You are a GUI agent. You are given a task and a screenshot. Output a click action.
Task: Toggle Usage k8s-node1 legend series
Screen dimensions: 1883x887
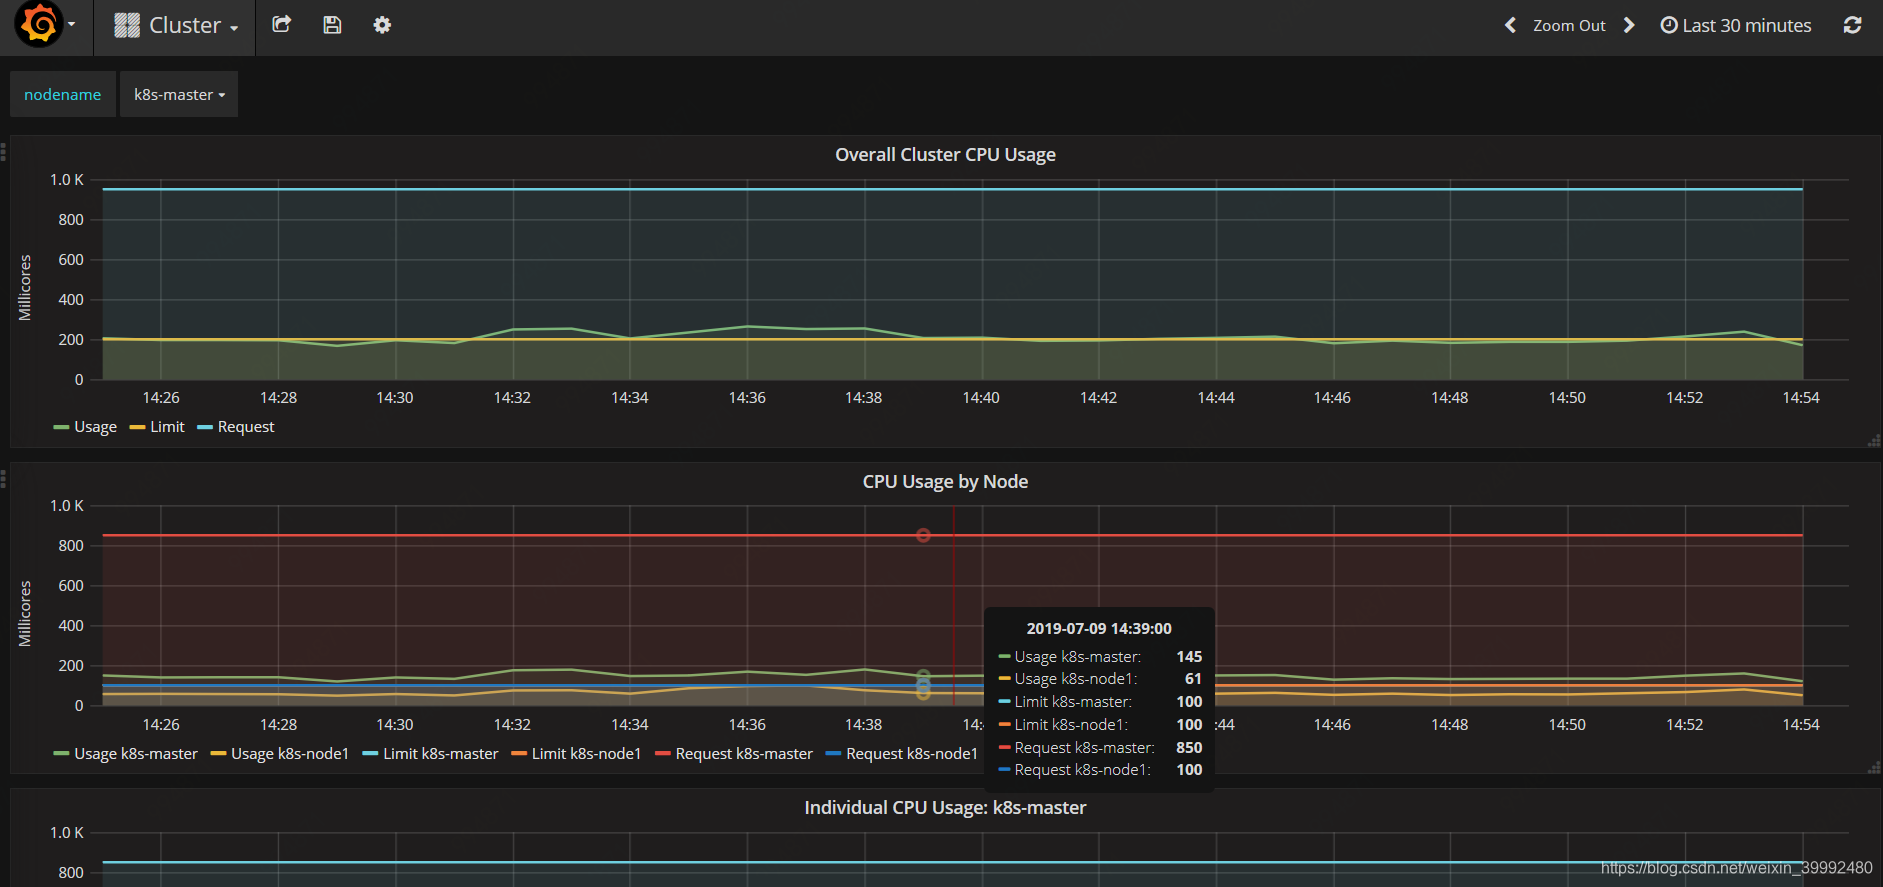[x=290, y=754]
